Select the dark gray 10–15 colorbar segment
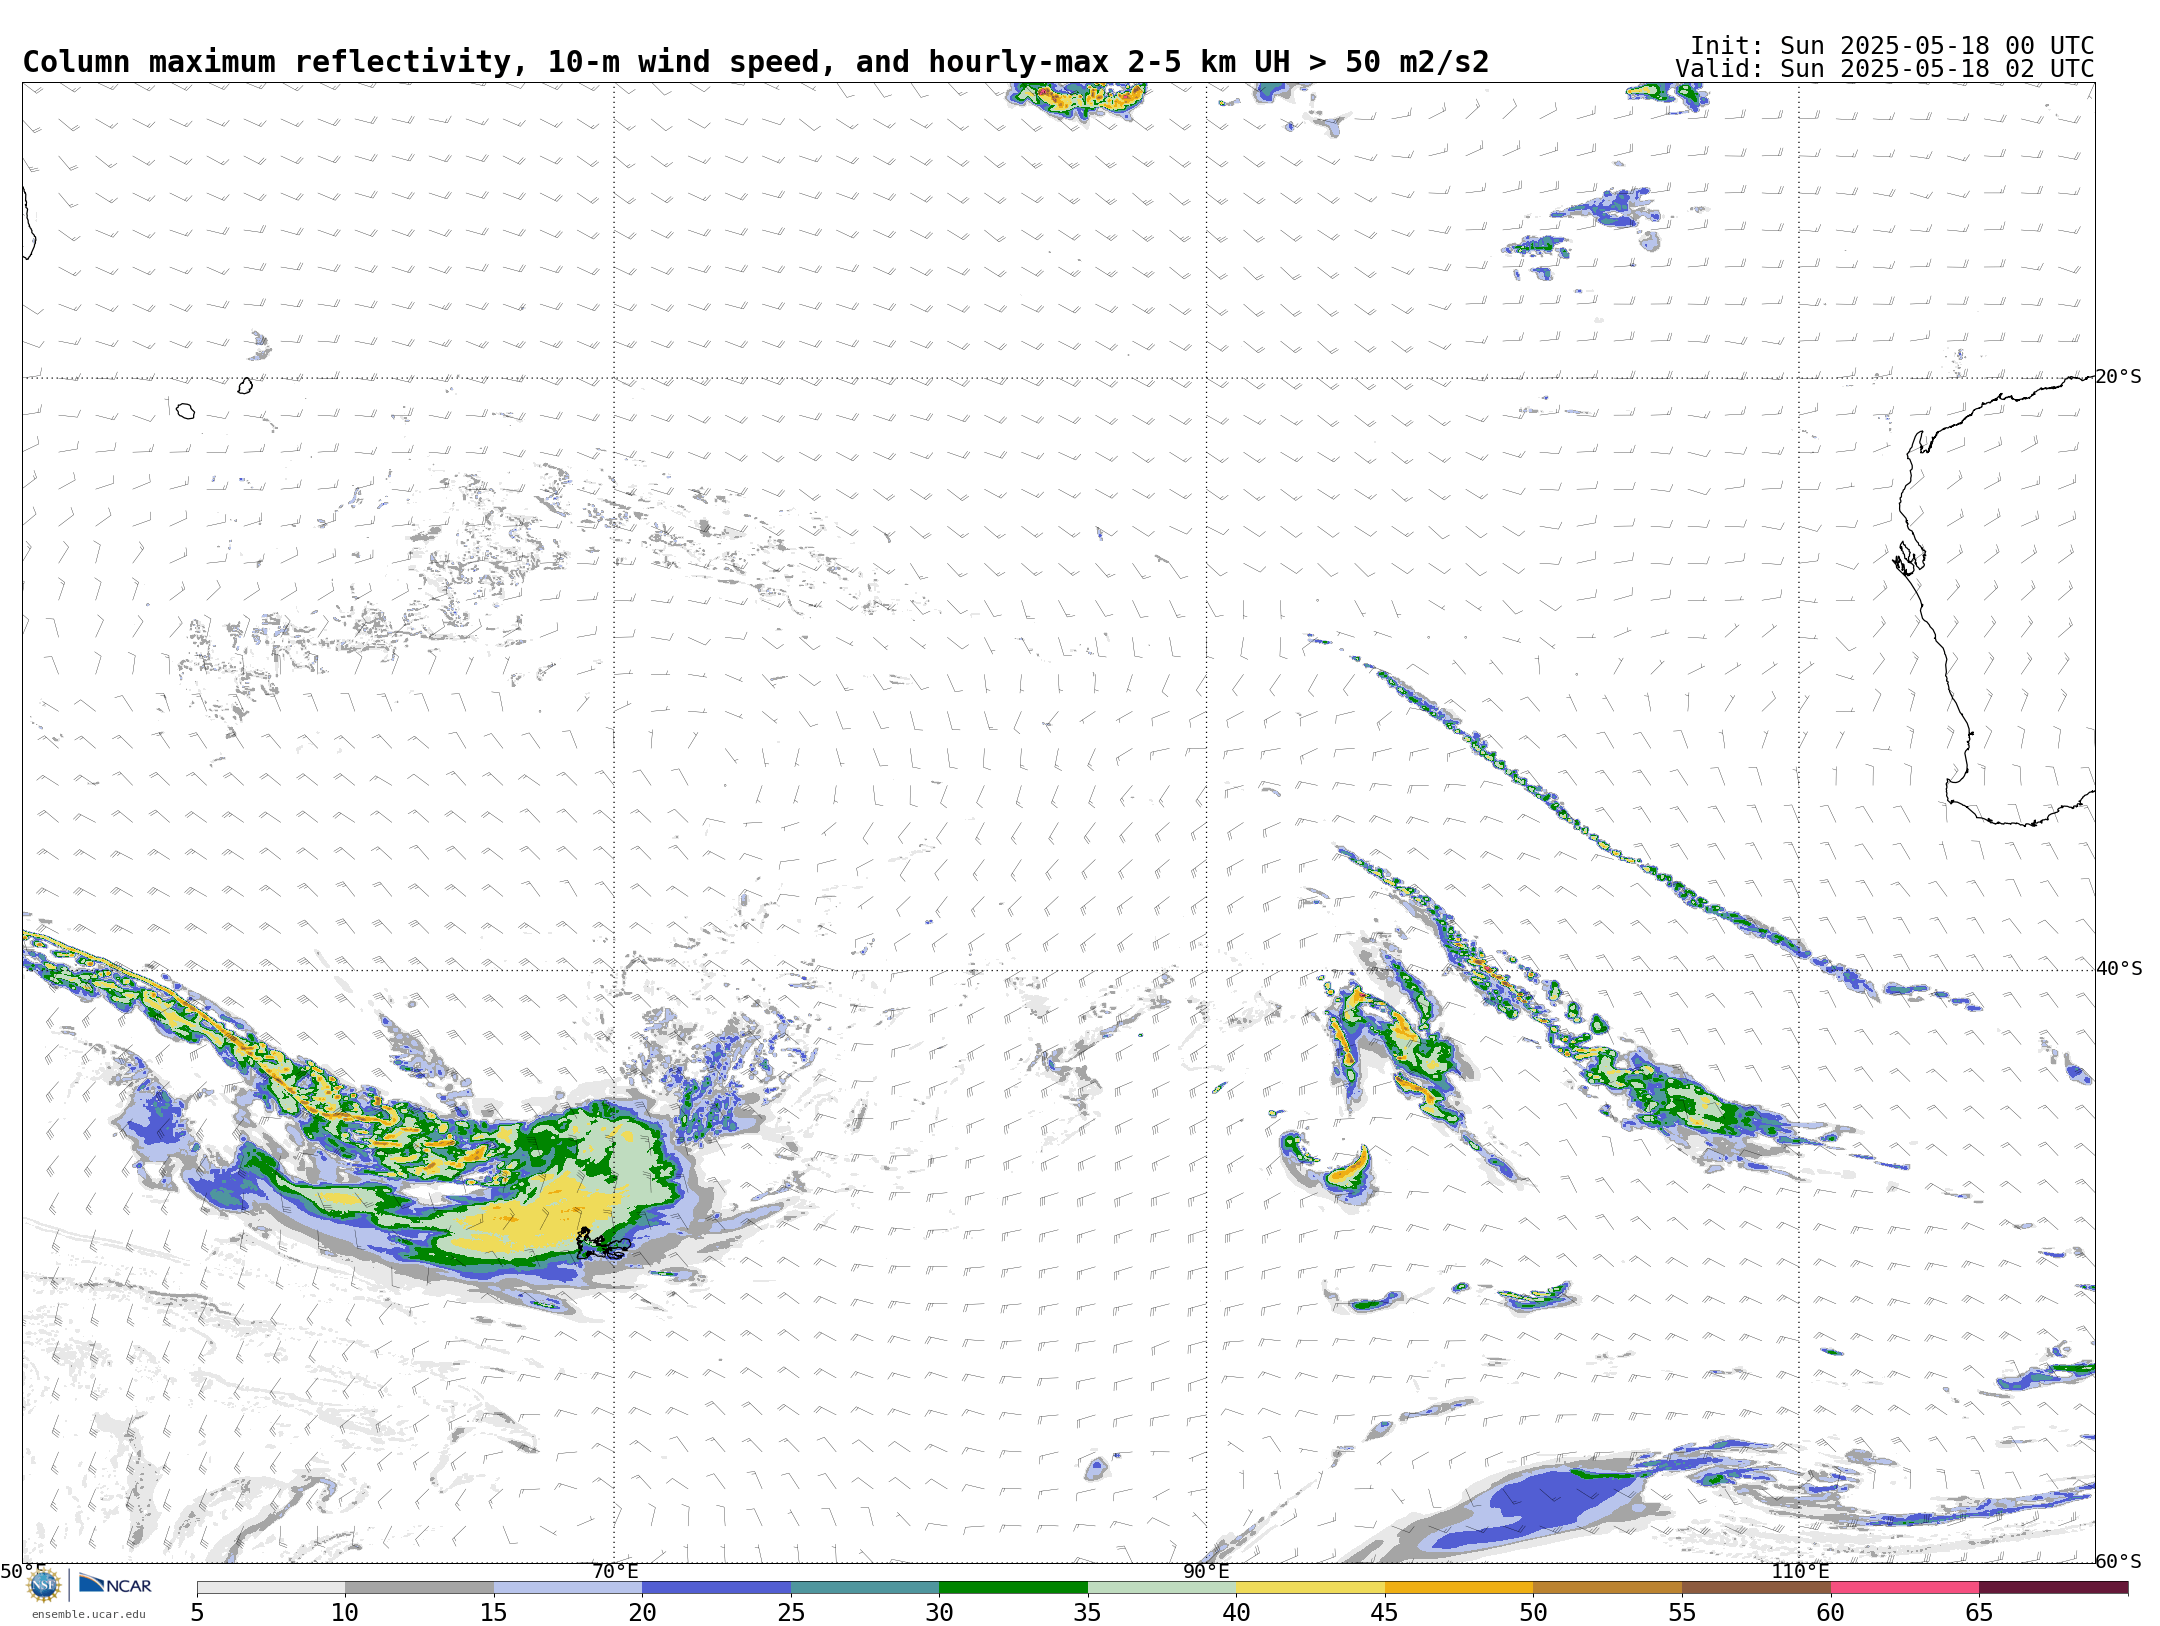This screenshot has height=1626, width=2160. click(x=419, y=1588)
